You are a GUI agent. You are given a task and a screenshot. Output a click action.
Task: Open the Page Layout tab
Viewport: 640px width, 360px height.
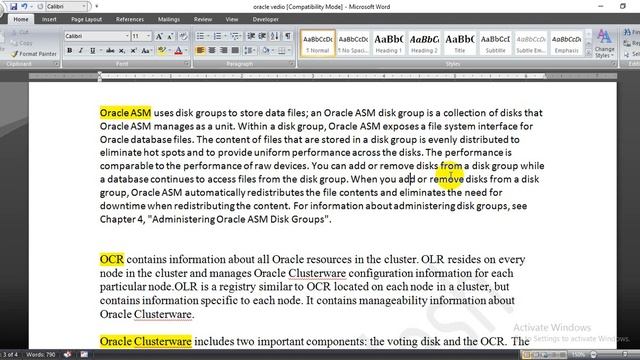(x=87, y=19)
